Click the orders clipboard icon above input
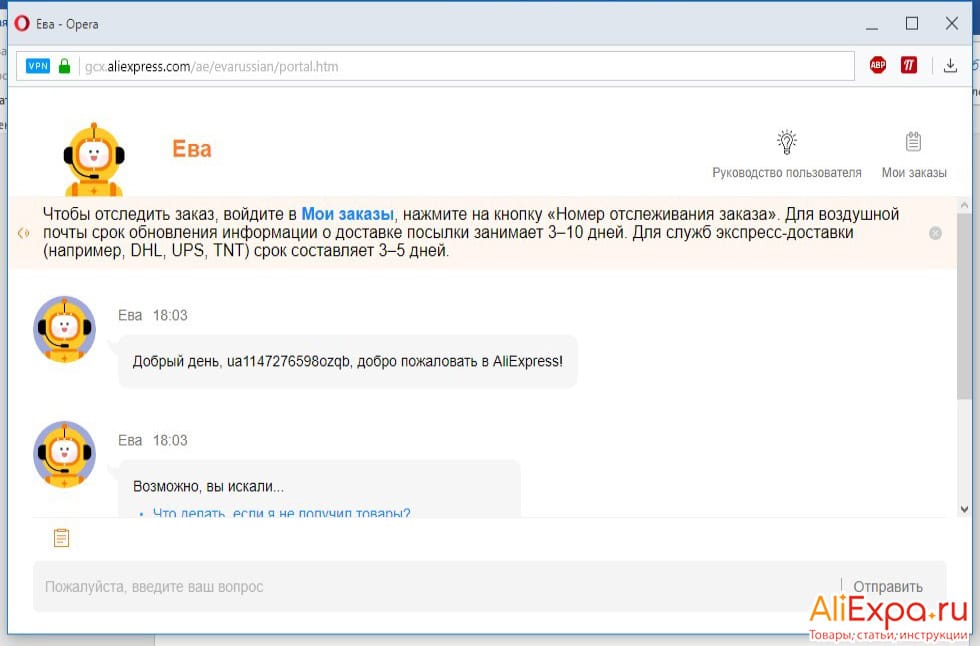The image size is (980, 646). tap(61, 538)
